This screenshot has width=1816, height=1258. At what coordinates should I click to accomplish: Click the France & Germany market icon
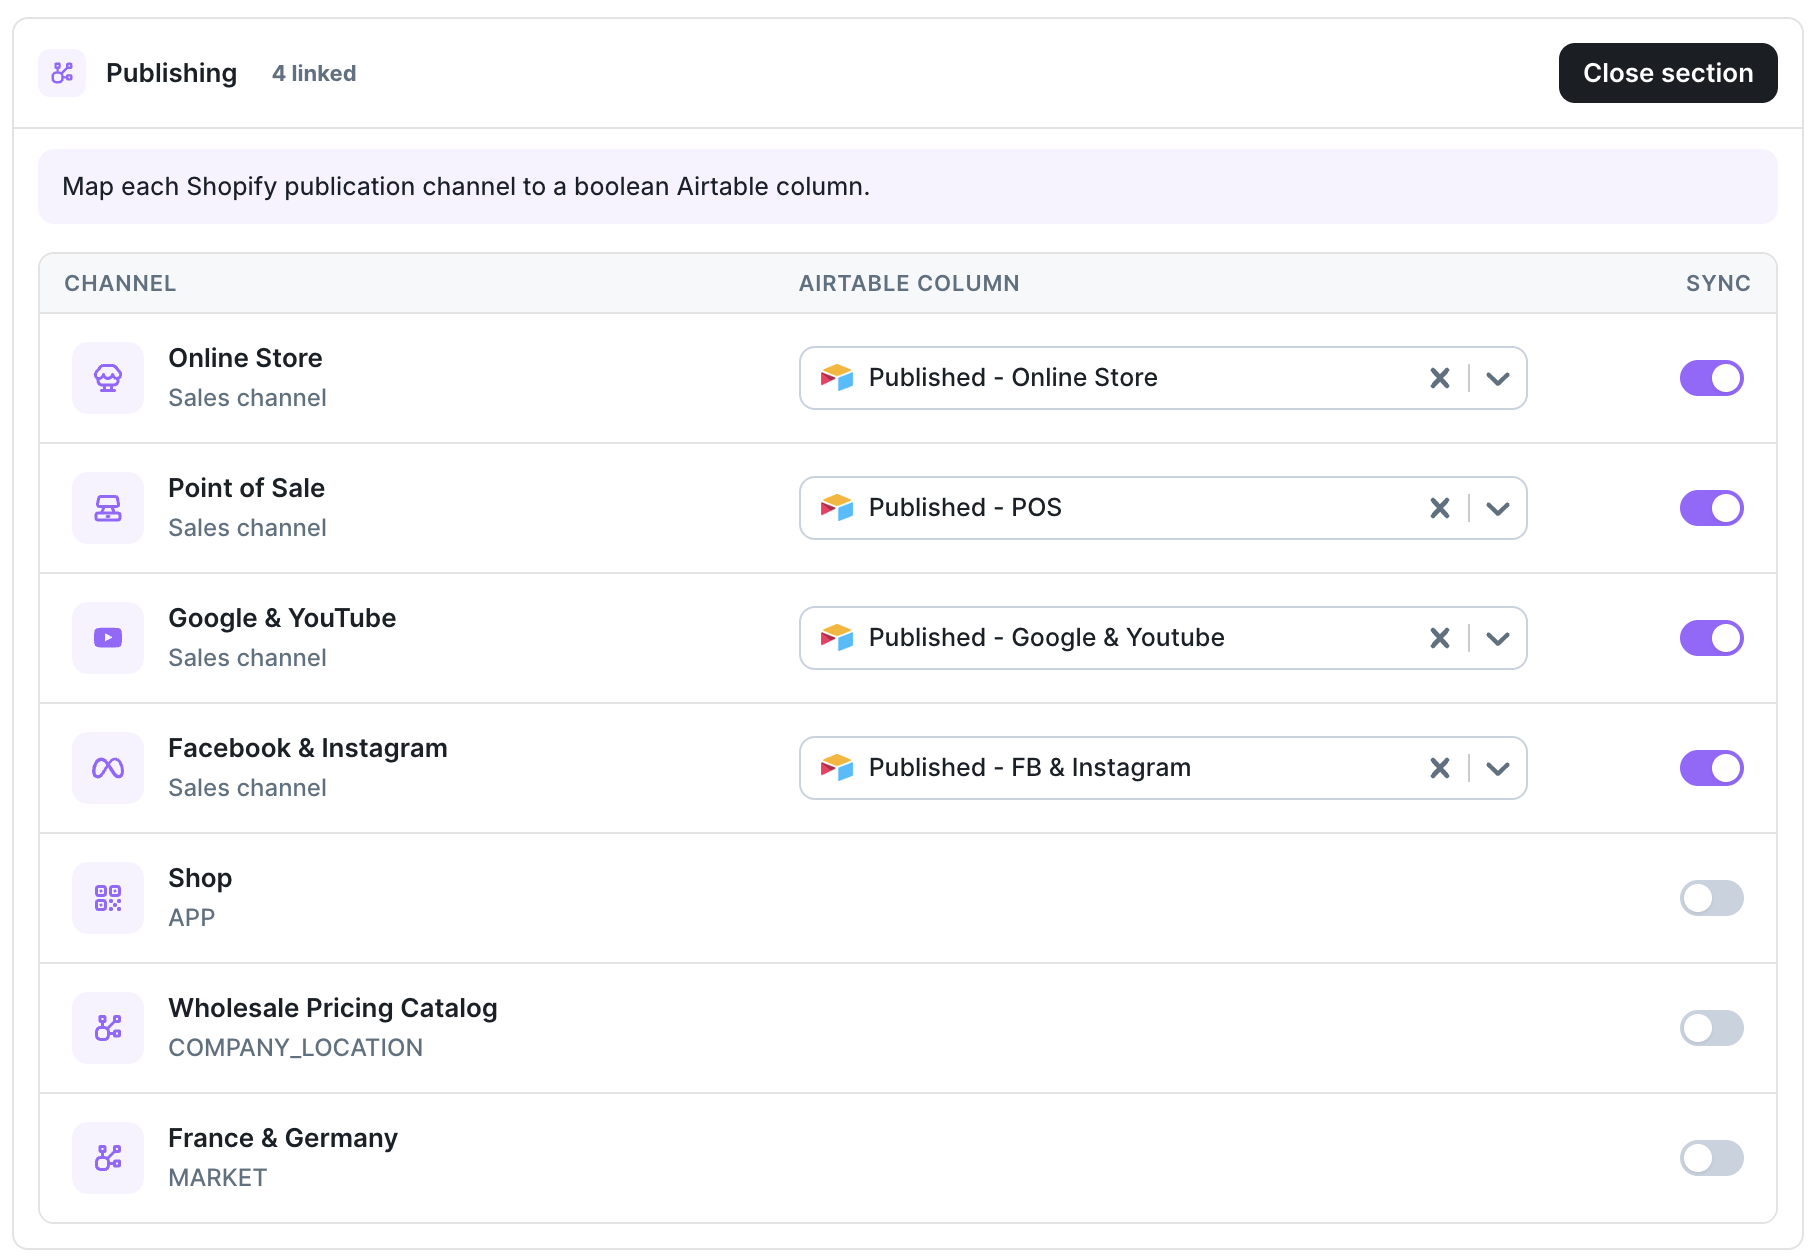[108, 1158]
